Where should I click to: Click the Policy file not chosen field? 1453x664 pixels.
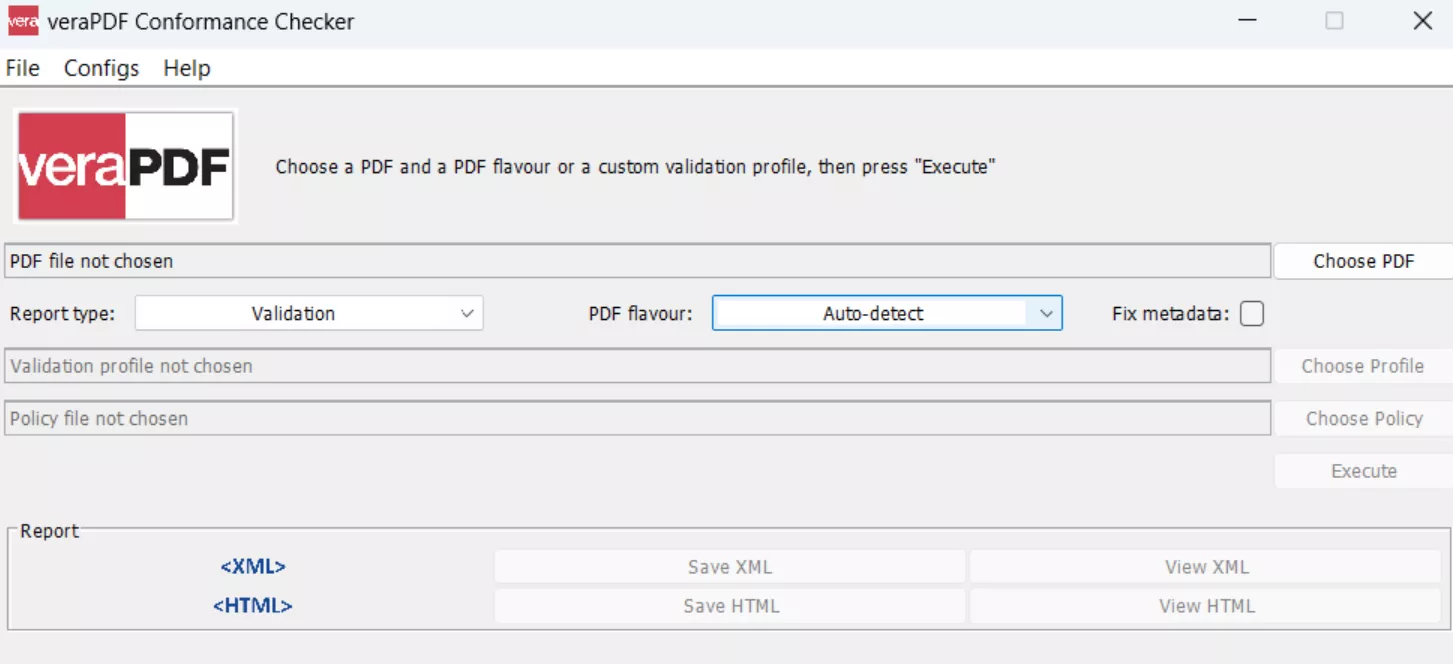tap(636, 418)
